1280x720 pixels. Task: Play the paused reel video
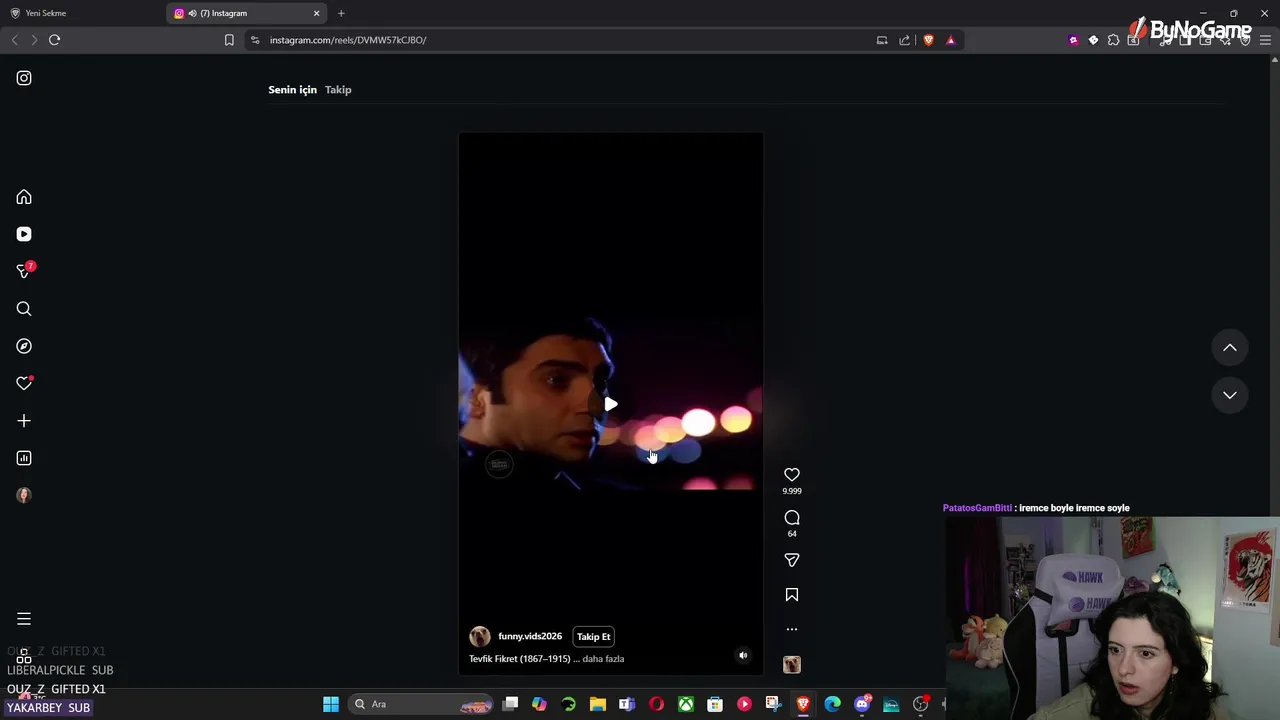tap(611, 404)
